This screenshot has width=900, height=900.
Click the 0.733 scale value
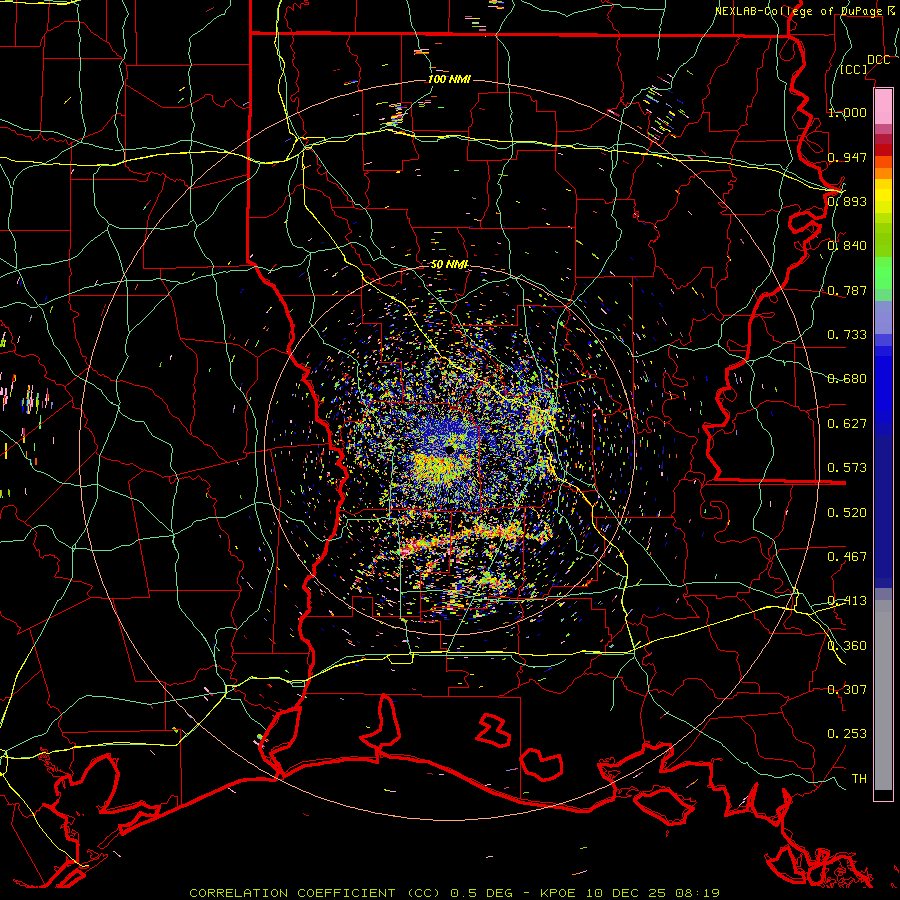[847, 335]
